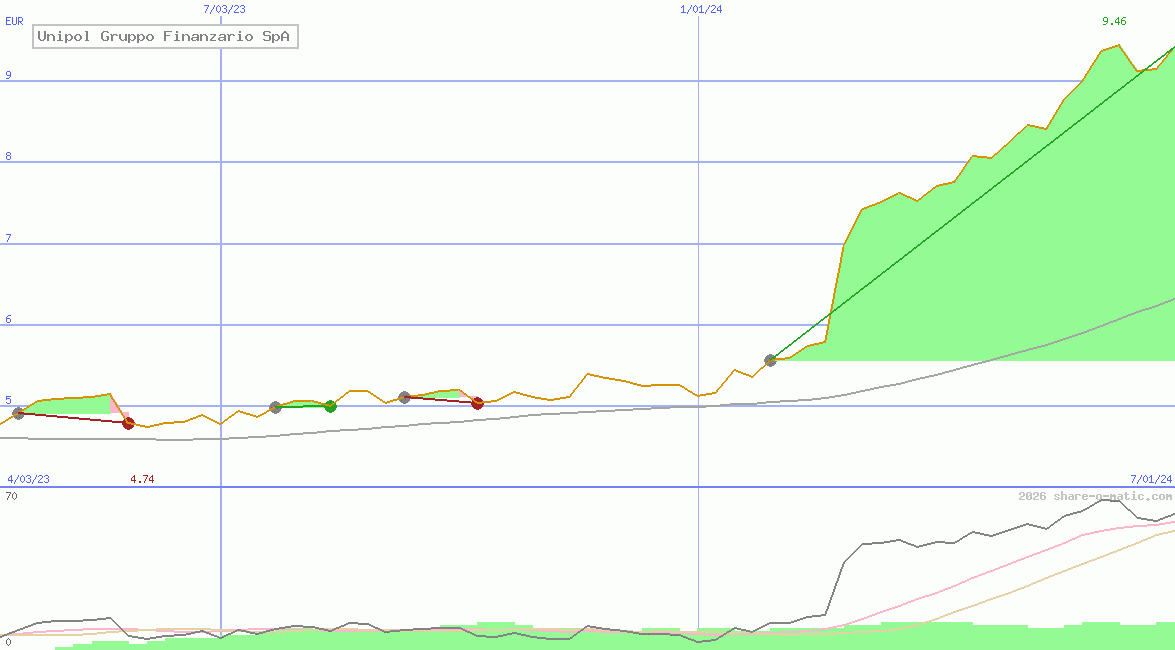Click the gray marker preceding the second red dot
The width and height of the screenshot is (1175, 650).
click(x=404, y=397)
